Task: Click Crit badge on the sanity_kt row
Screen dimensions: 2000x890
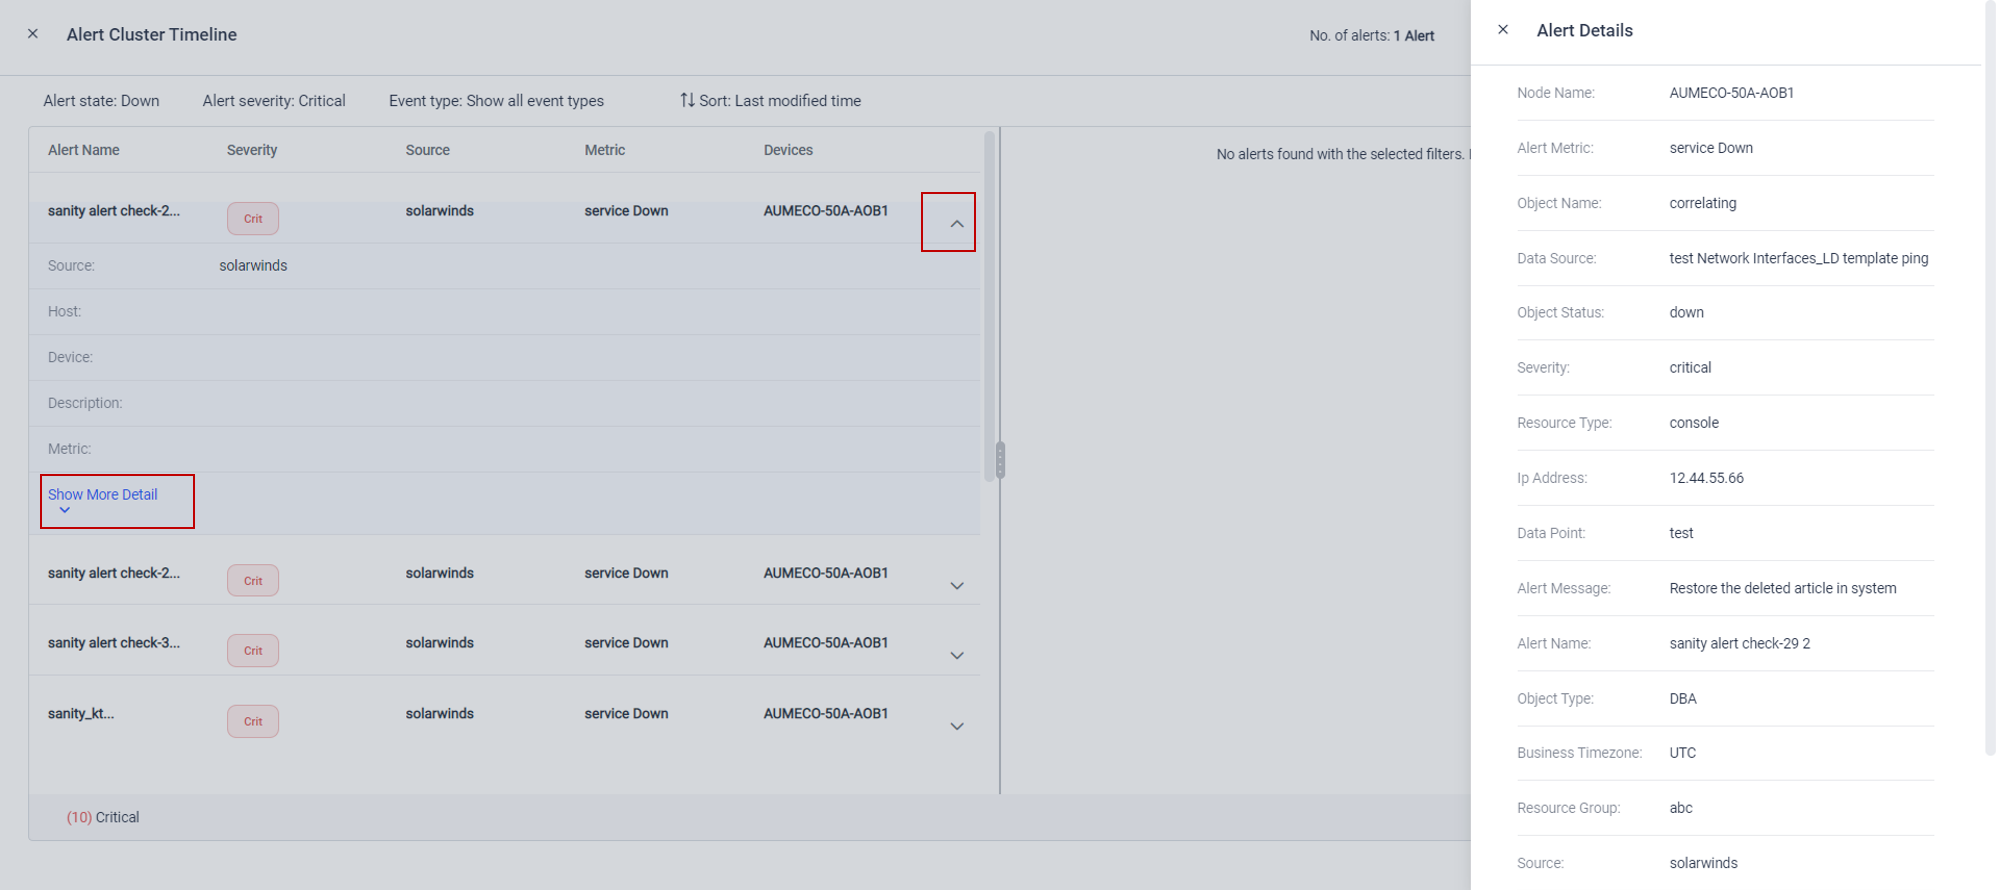Action: 253,721
